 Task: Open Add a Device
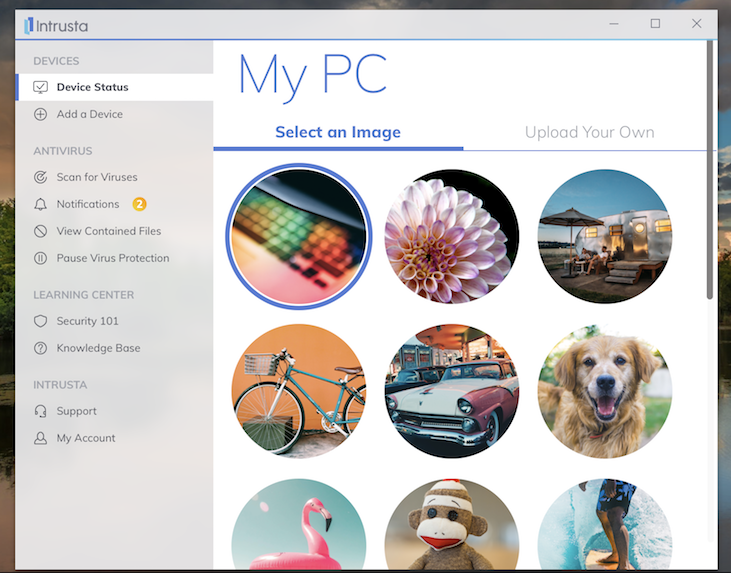(x=115, y=114)
